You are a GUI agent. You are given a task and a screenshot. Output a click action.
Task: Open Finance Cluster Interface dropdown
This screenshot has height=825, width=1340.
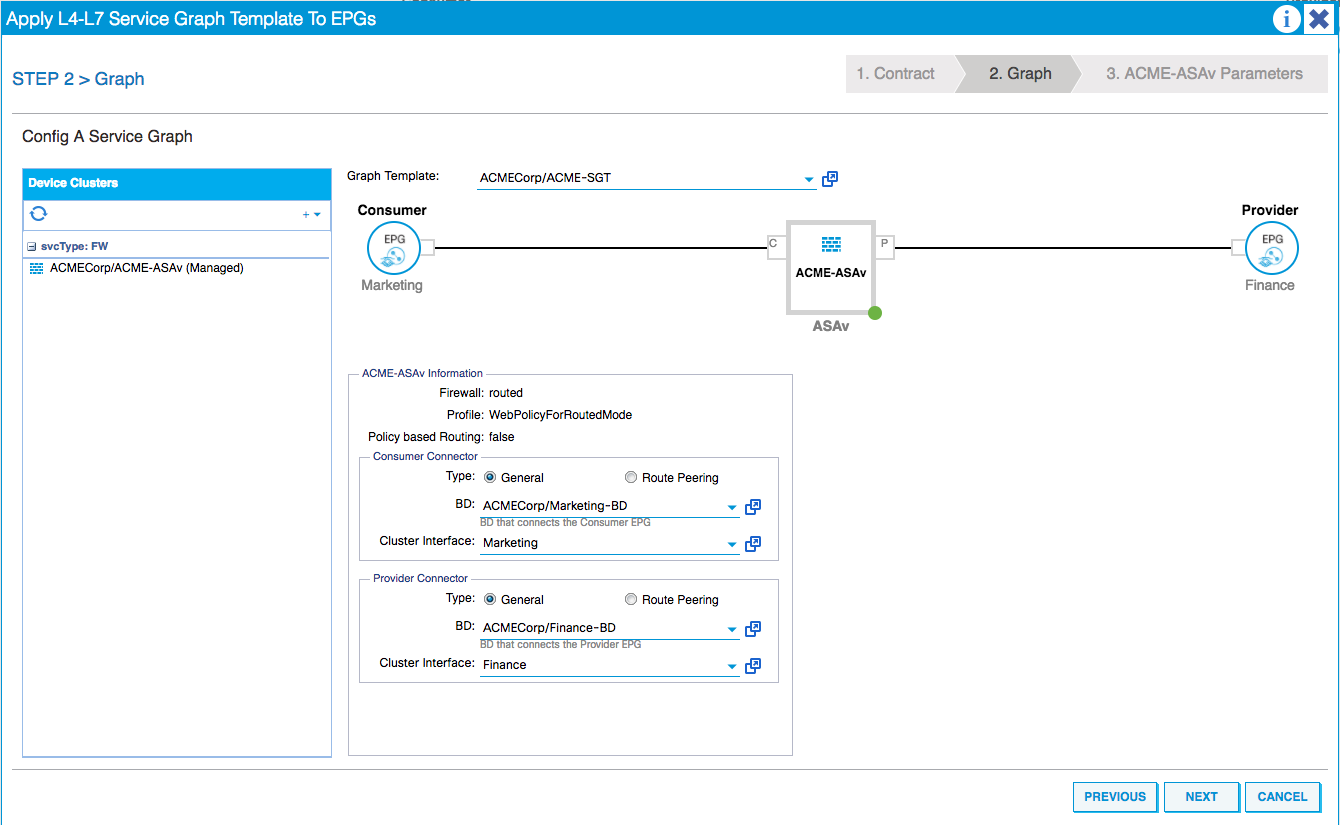coord(732,666)
